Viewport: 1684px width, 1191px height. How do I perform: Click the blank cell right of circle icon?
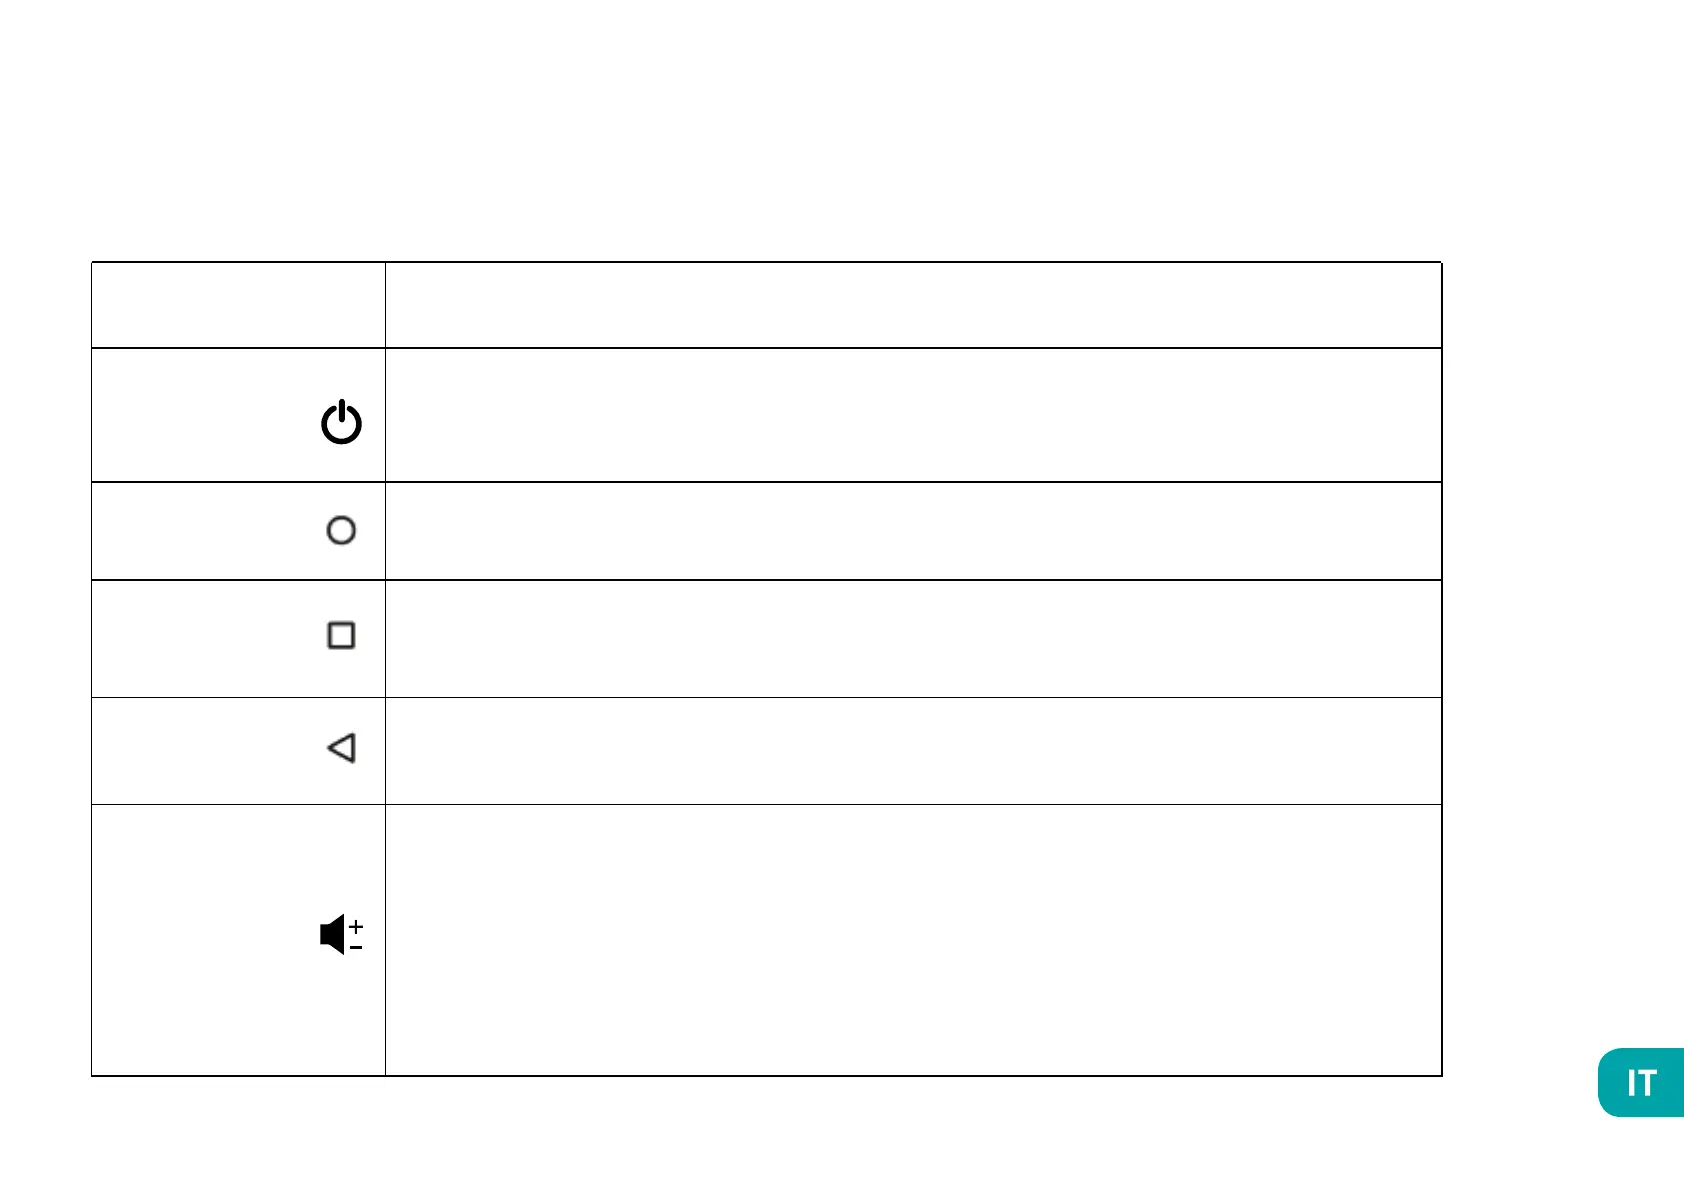[x=912, y=531]
